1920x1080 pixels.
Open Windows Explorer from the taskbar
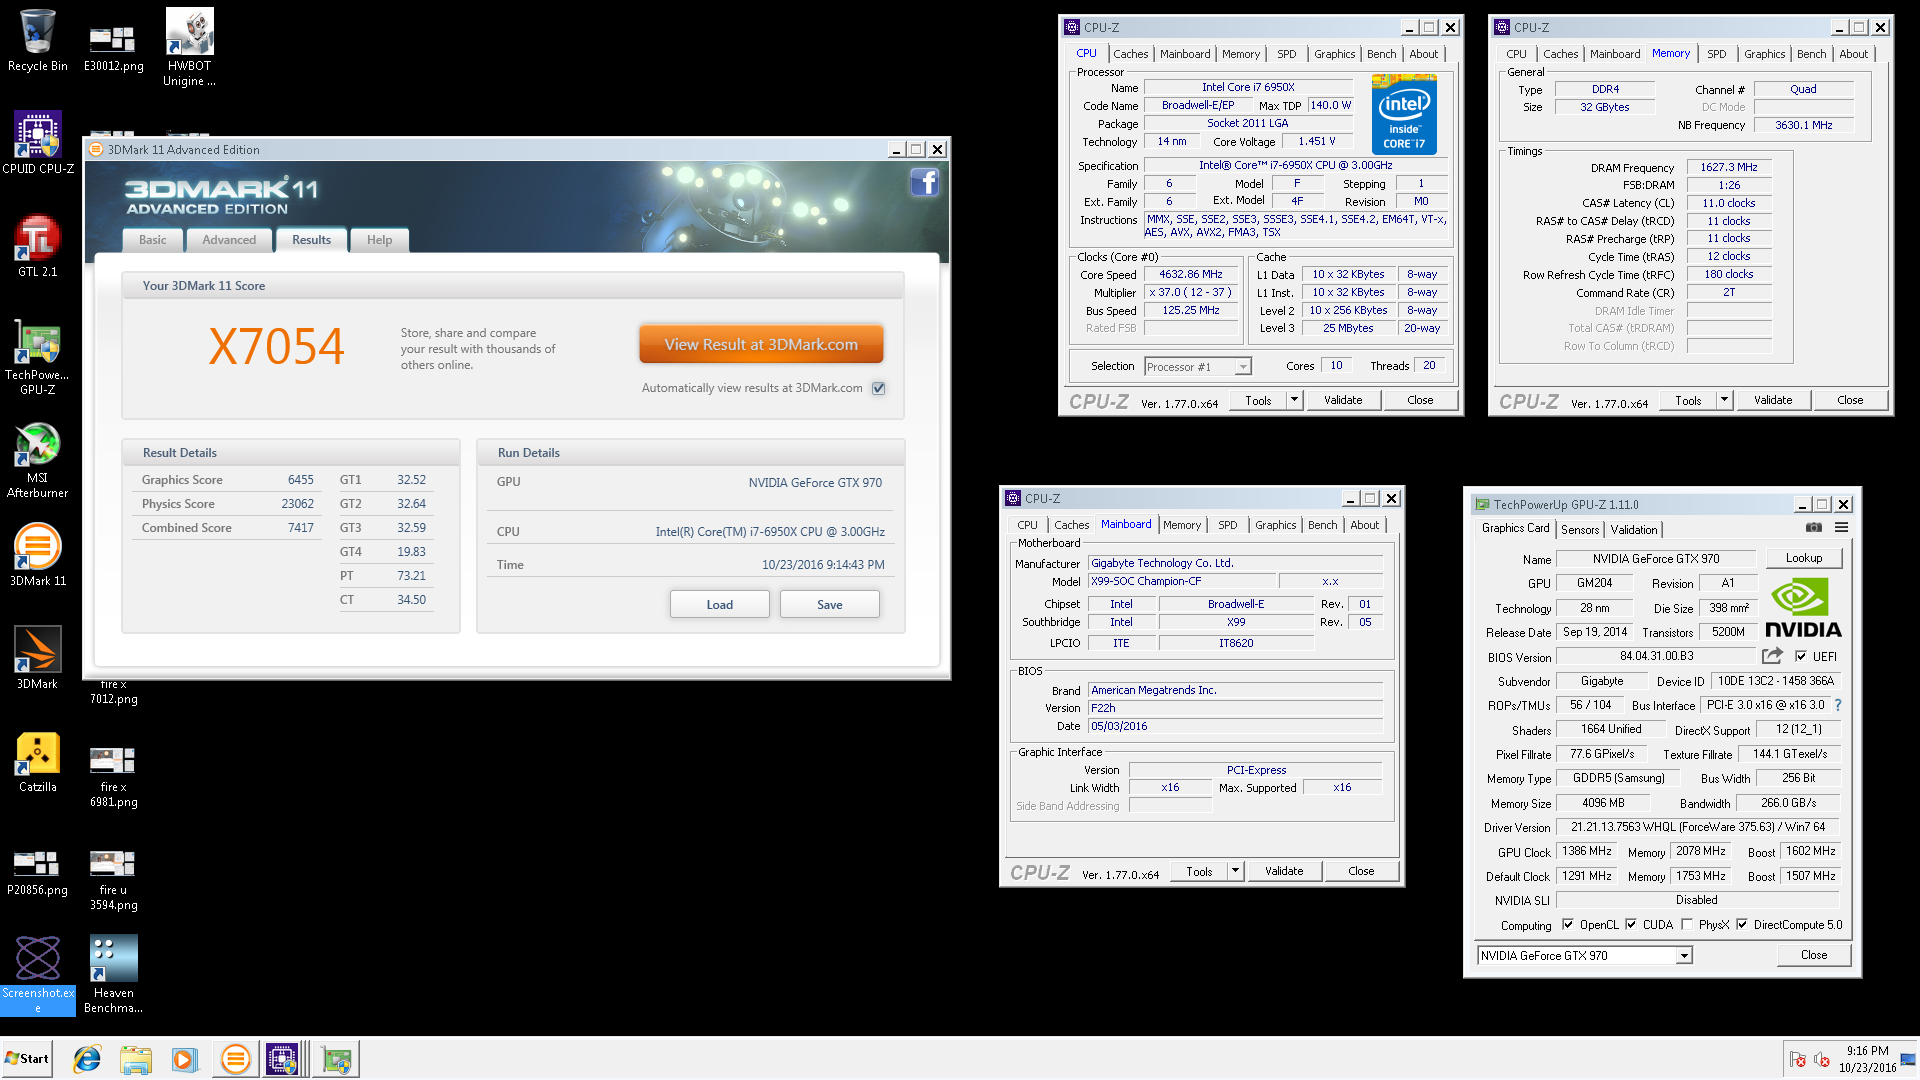point(136,1059)
